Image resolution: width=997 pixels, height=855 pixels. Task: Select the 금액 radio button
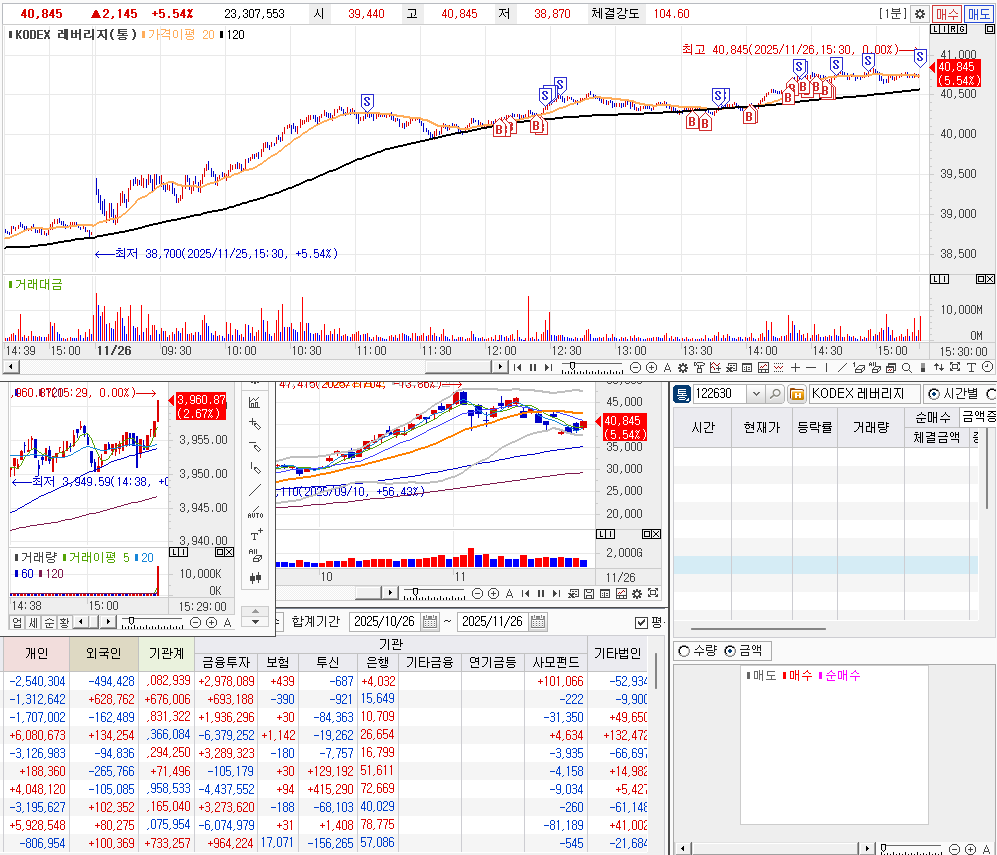pos(730,651)
